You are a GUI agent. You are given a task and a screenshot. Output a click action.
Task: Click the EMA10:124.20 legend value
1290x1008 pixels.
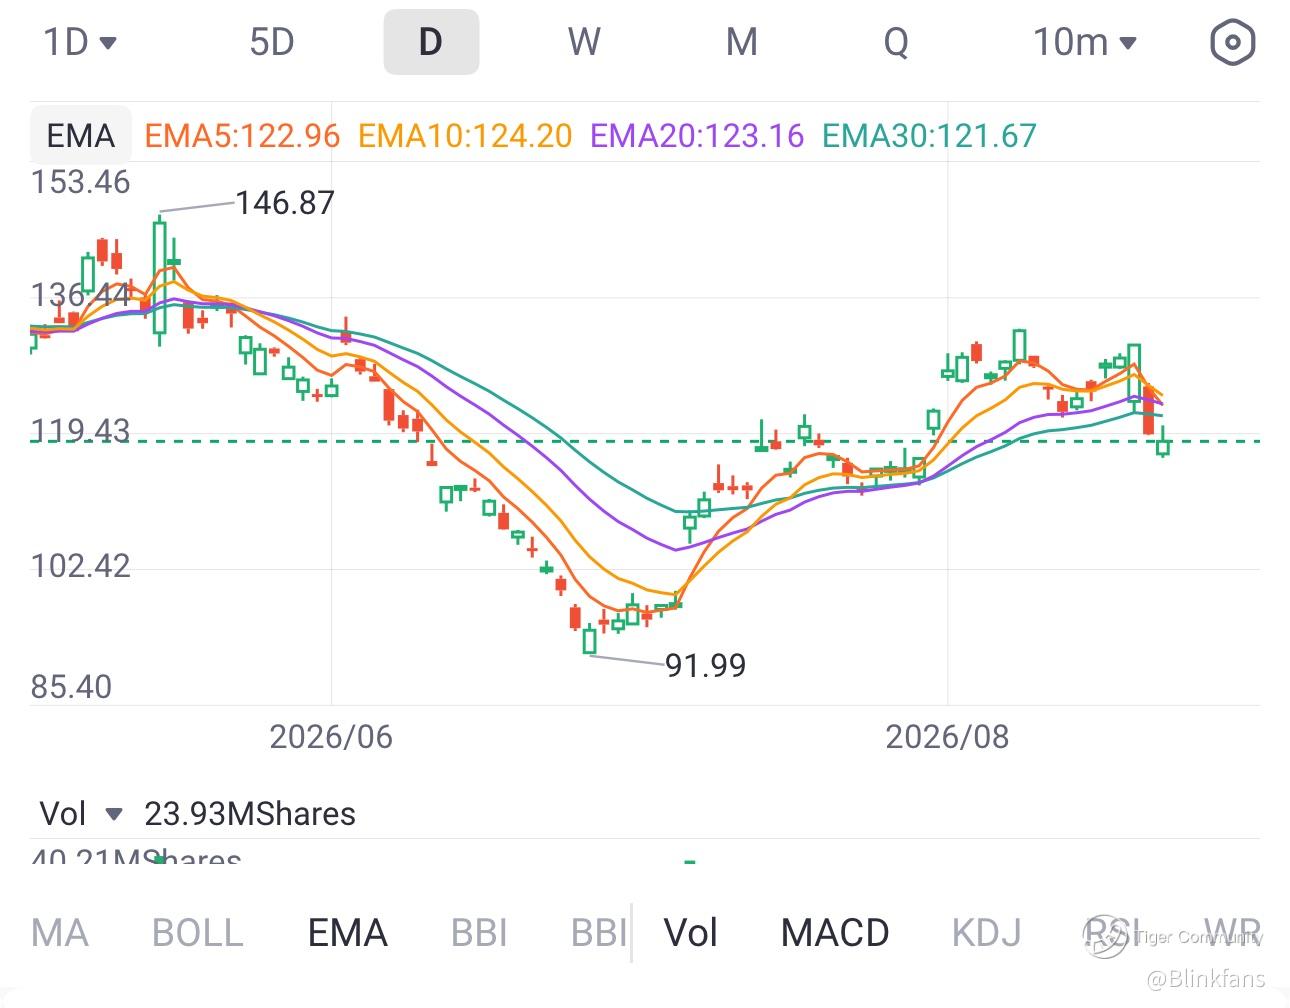tap(465, 136)
